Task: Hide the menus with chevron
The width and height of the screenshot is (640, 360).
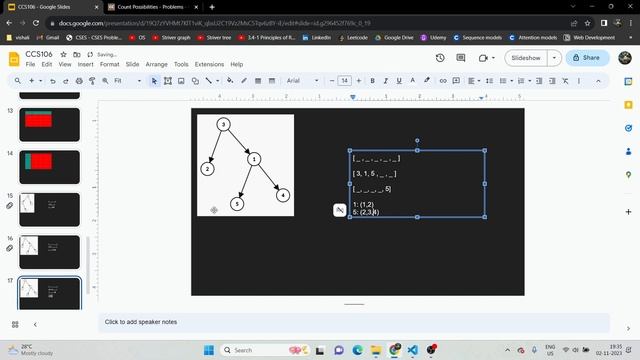Action: pyautogui.click(x=598, y=81)
